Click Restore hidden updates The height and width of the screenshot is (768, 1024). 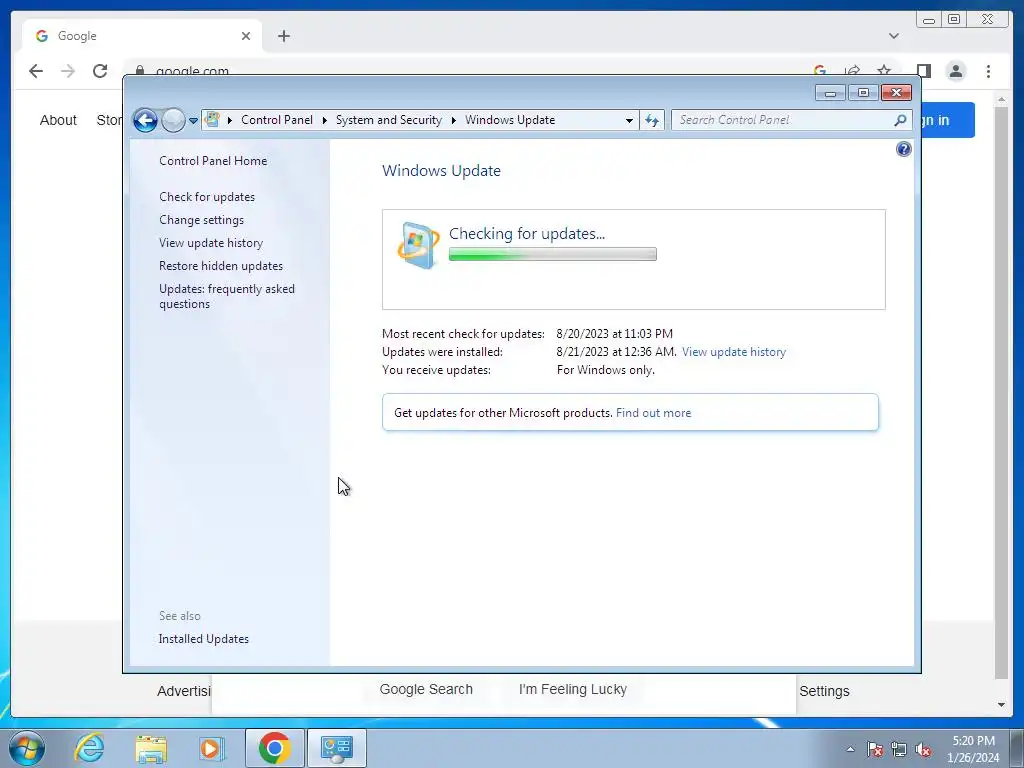(221, 266)
